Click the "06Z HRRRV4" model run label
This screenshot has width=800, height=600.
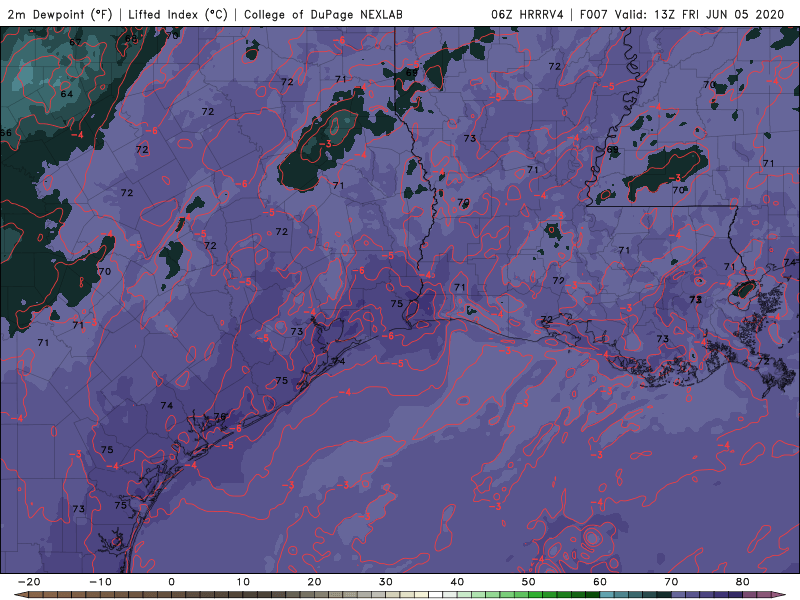pos(527,14)
